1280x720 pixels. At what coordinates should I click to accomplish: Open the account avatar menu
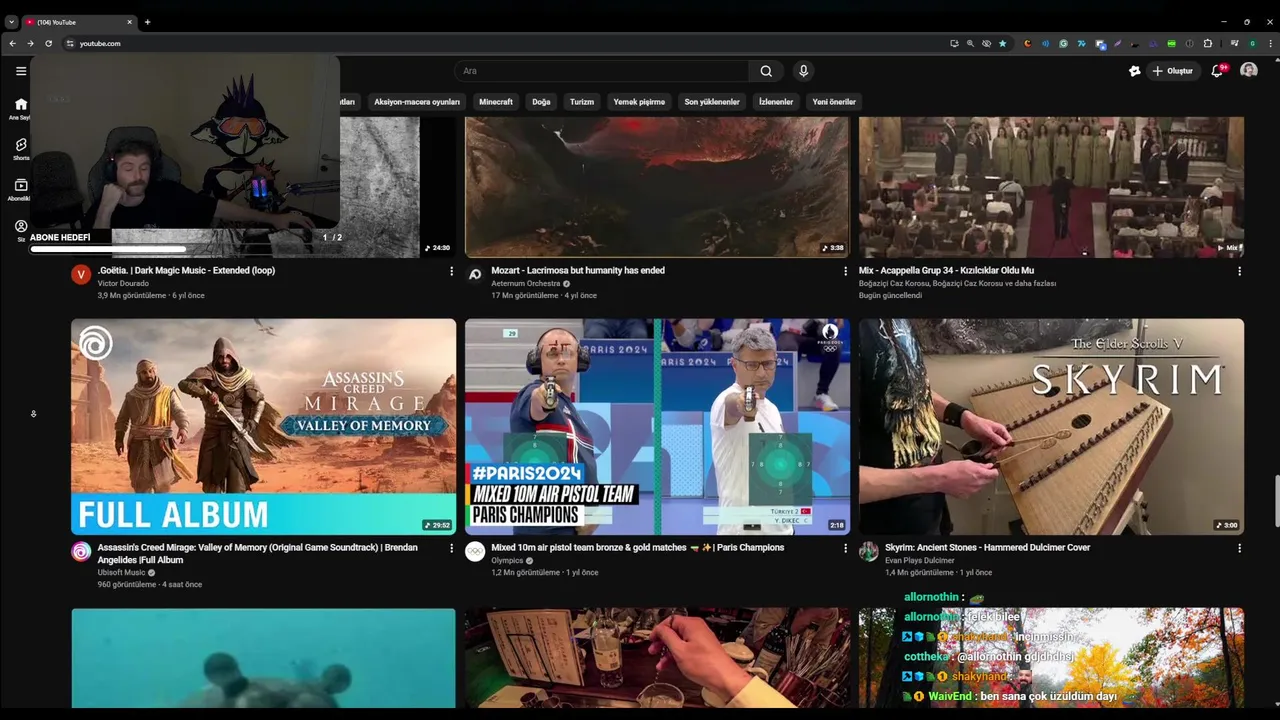pyautogui.click(x=1249, y=71)
